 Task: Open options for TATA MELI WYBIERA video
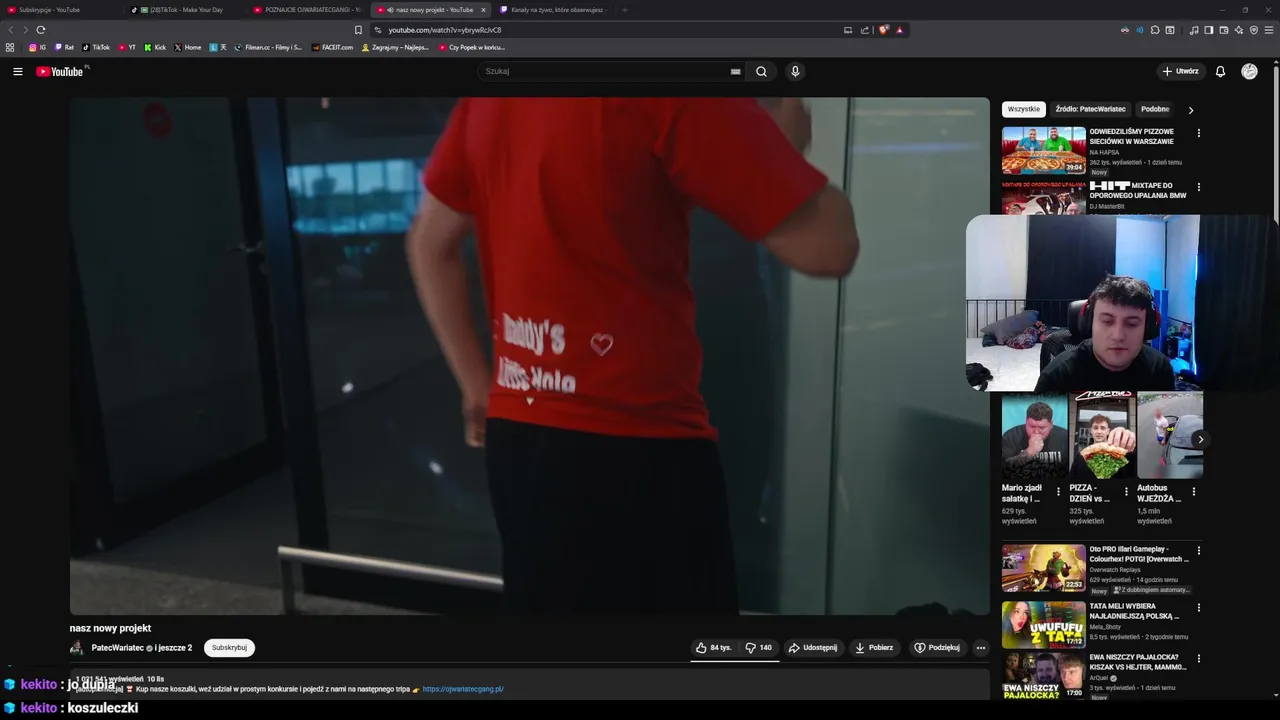[1199, 607]
